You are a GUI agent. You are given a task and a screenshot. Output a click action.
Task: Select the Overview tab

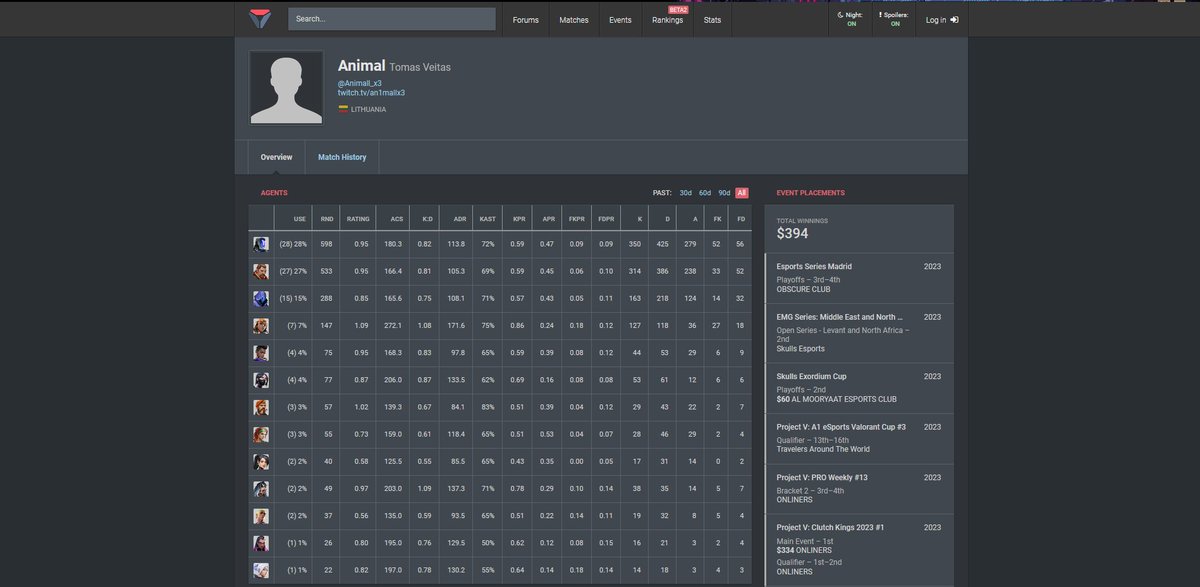277,157
